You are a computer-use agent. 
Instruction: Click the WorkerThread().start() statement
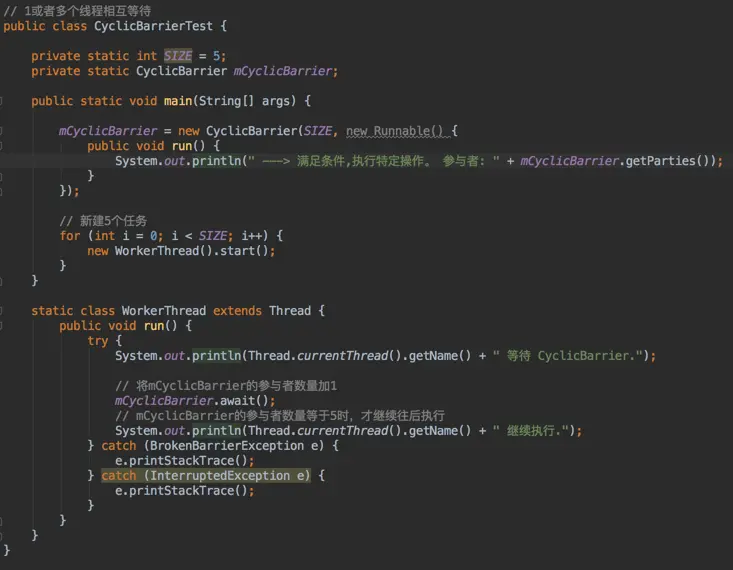click(195, 251)
